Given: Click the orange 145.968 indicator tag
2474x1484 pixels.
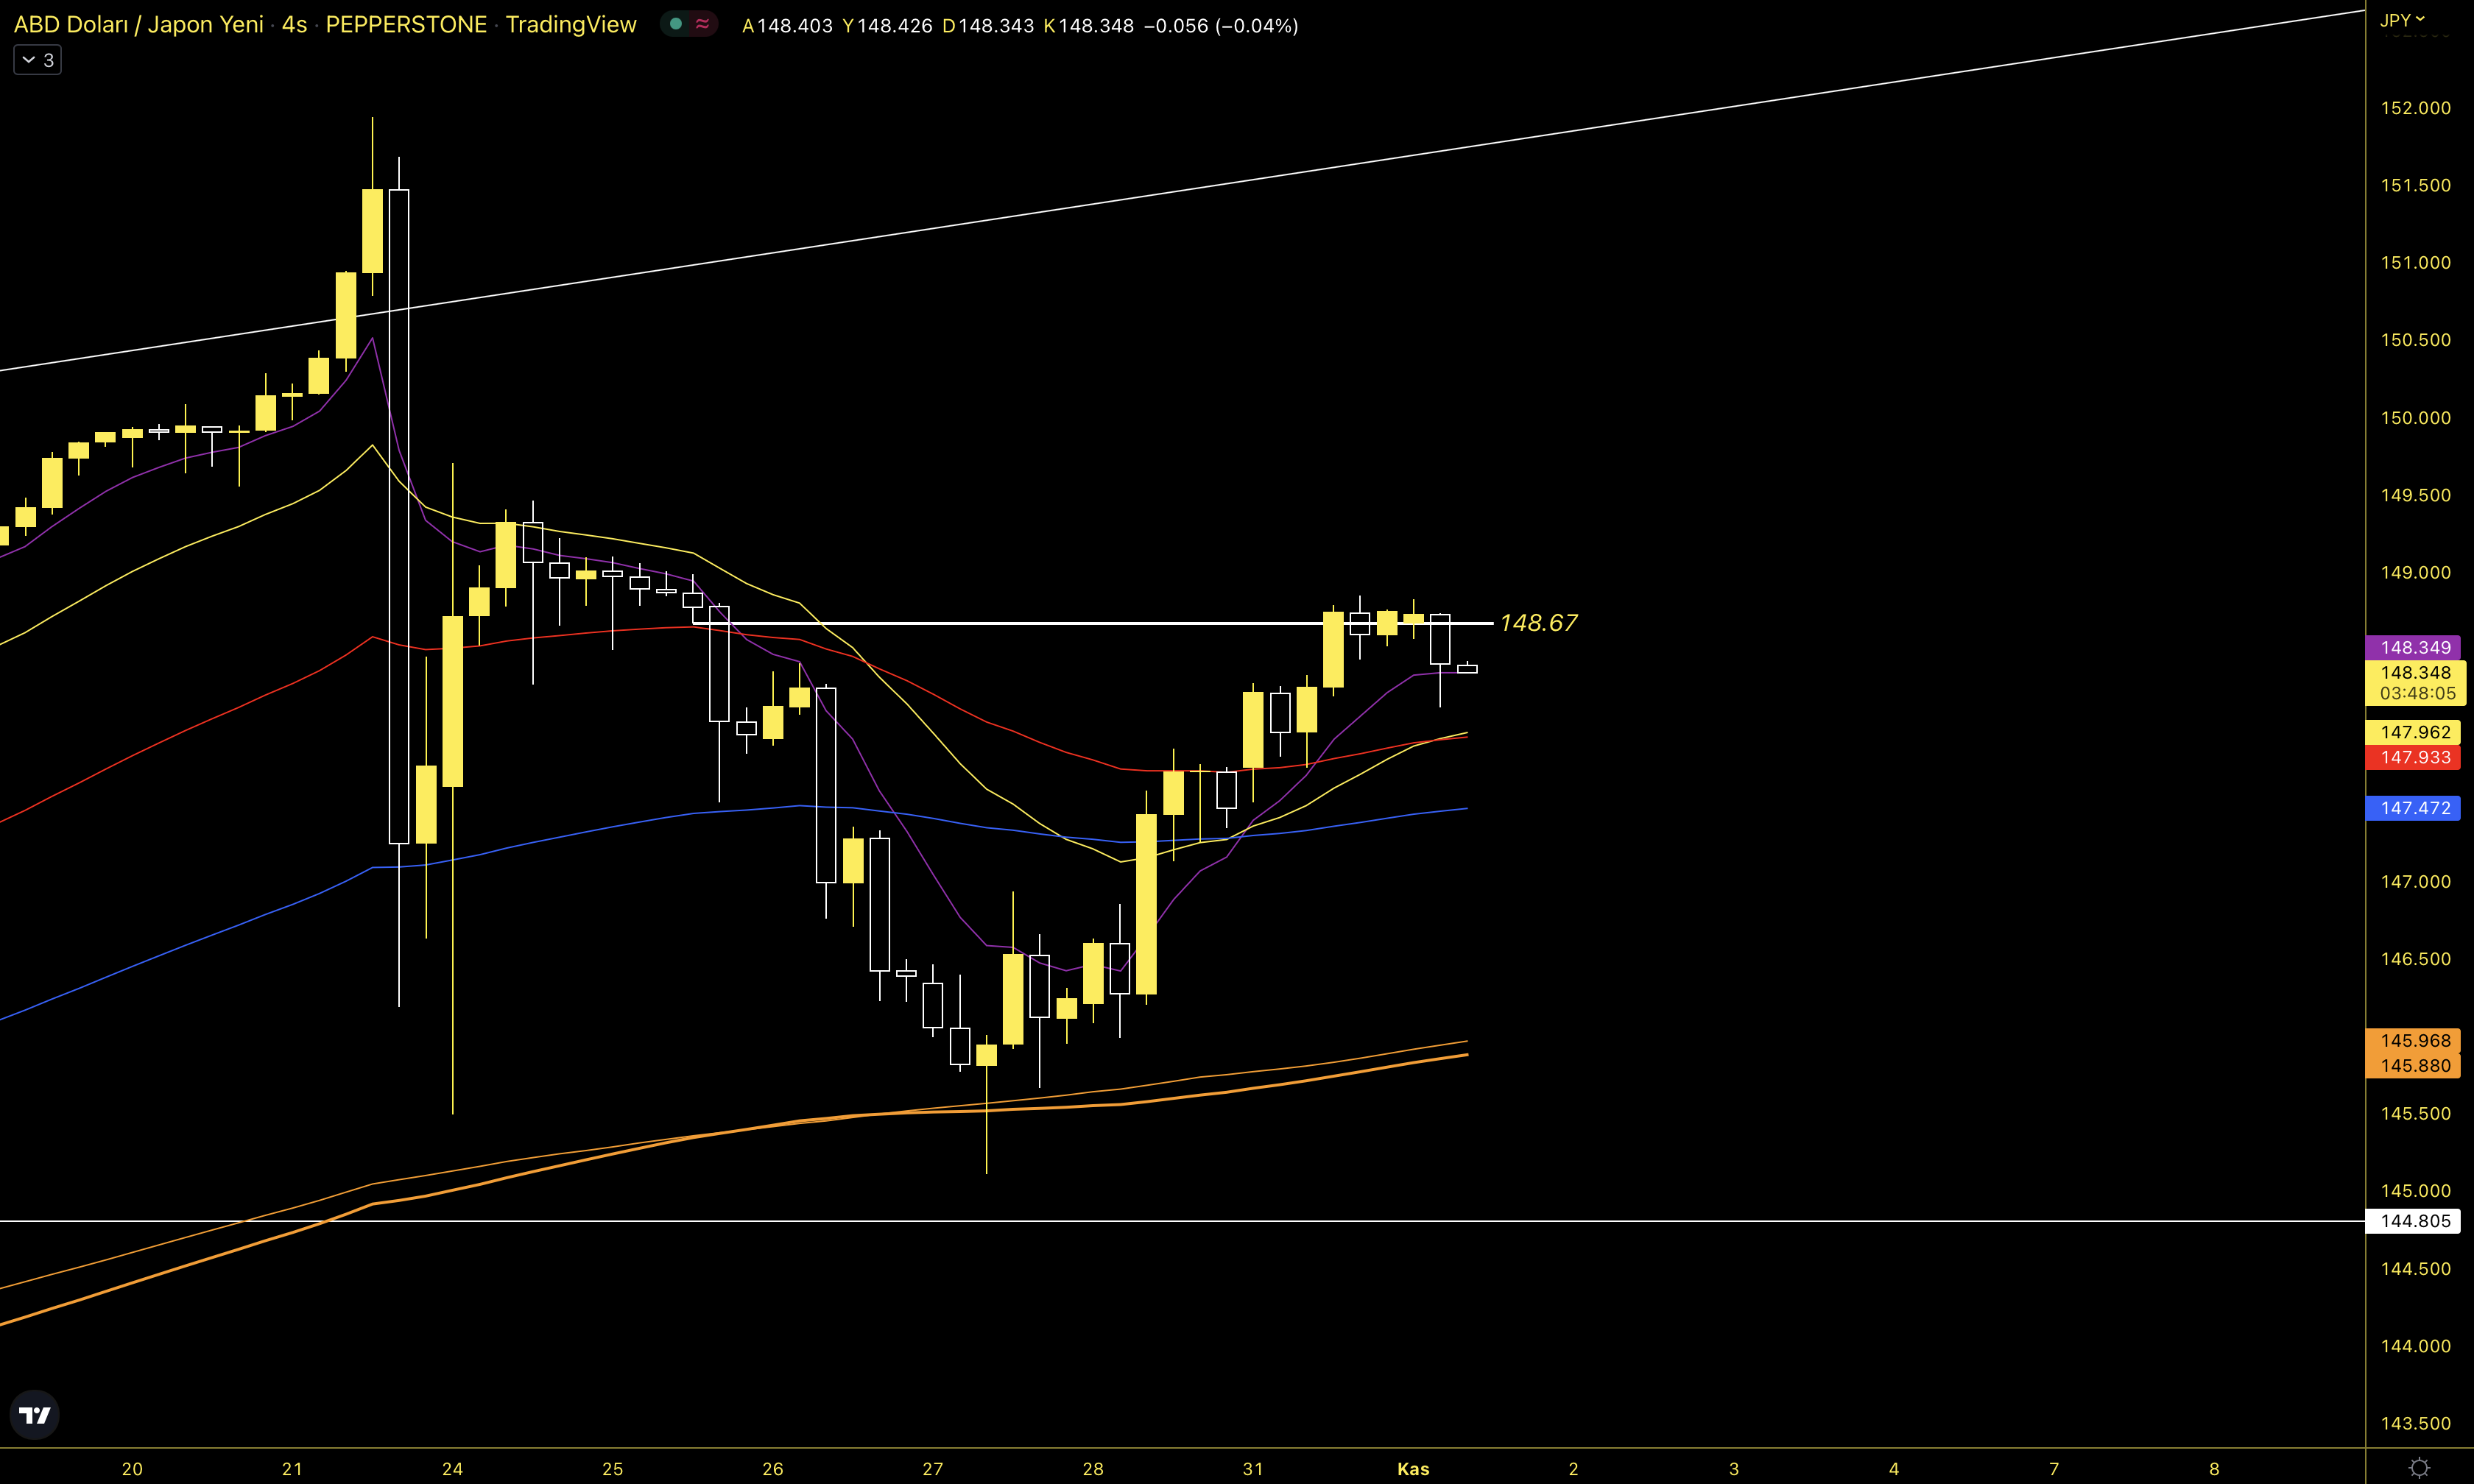Looking at the screenshot, I should (2414, 1041).
